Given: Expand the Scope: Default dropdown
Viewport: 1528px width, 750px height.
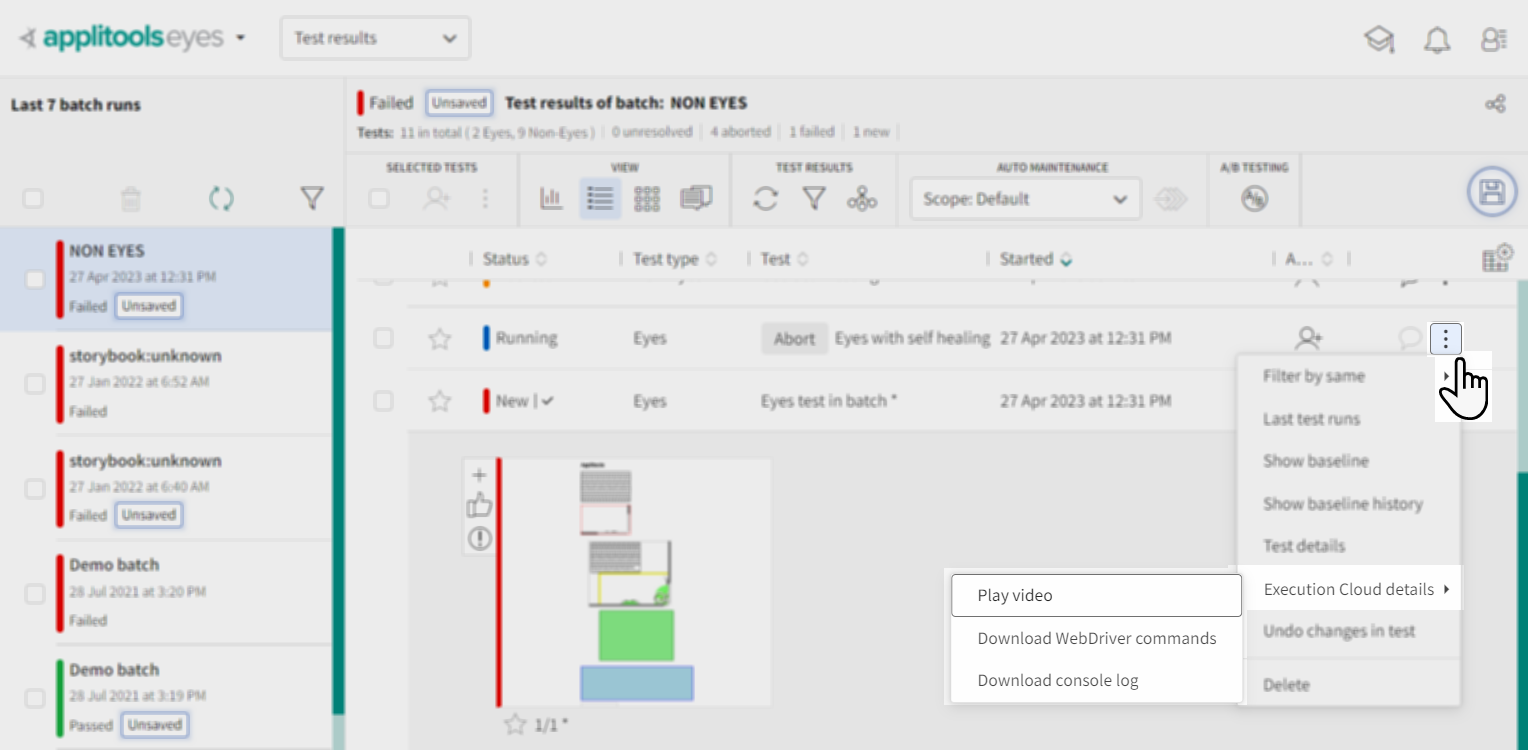Looking at the screenshot, I should click(1025, 199).
